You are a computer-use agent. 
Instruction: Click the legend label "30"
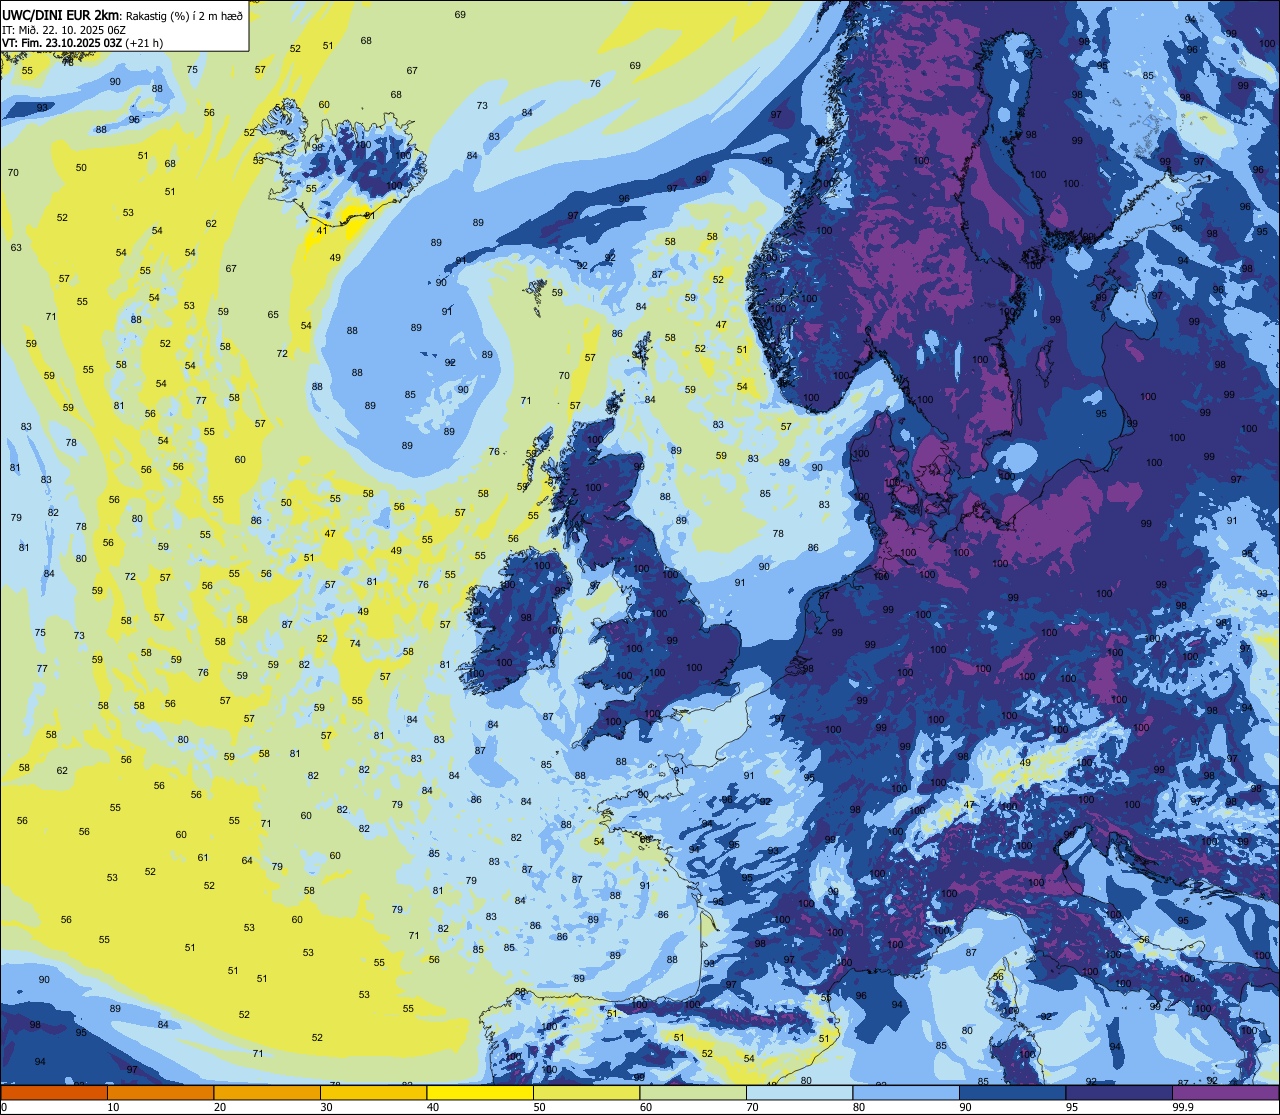[x=326, y=1107]
